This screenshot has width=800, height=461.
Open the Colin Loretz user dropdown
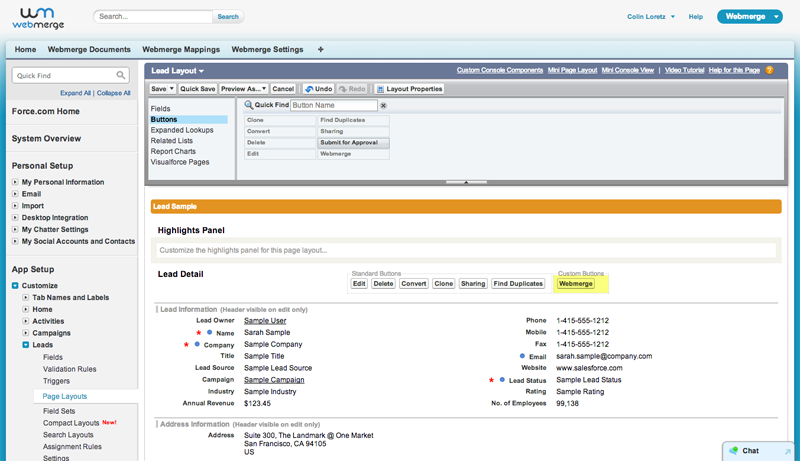point(651,17)
